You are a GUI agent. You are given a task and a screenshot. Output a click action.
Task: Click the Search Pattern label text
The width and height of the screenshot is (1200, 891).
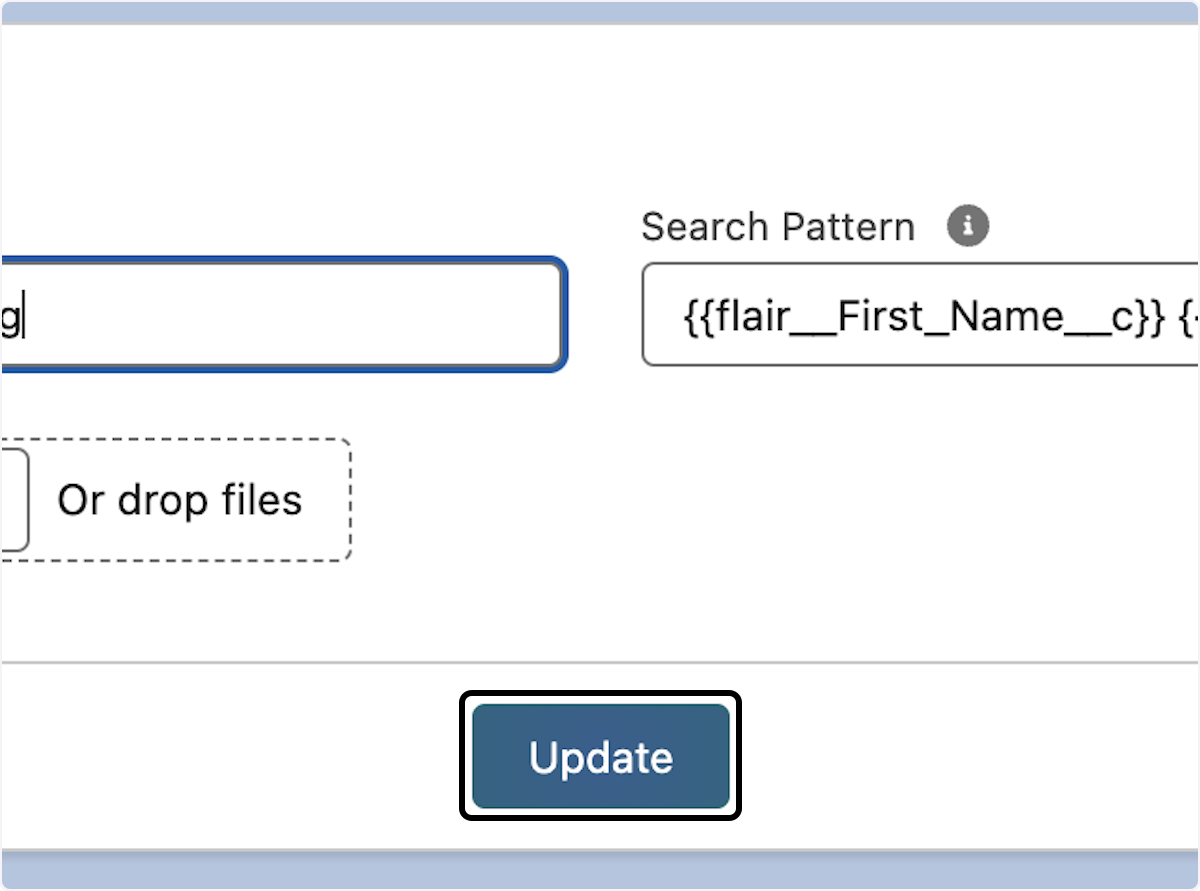tap(778, 226)
